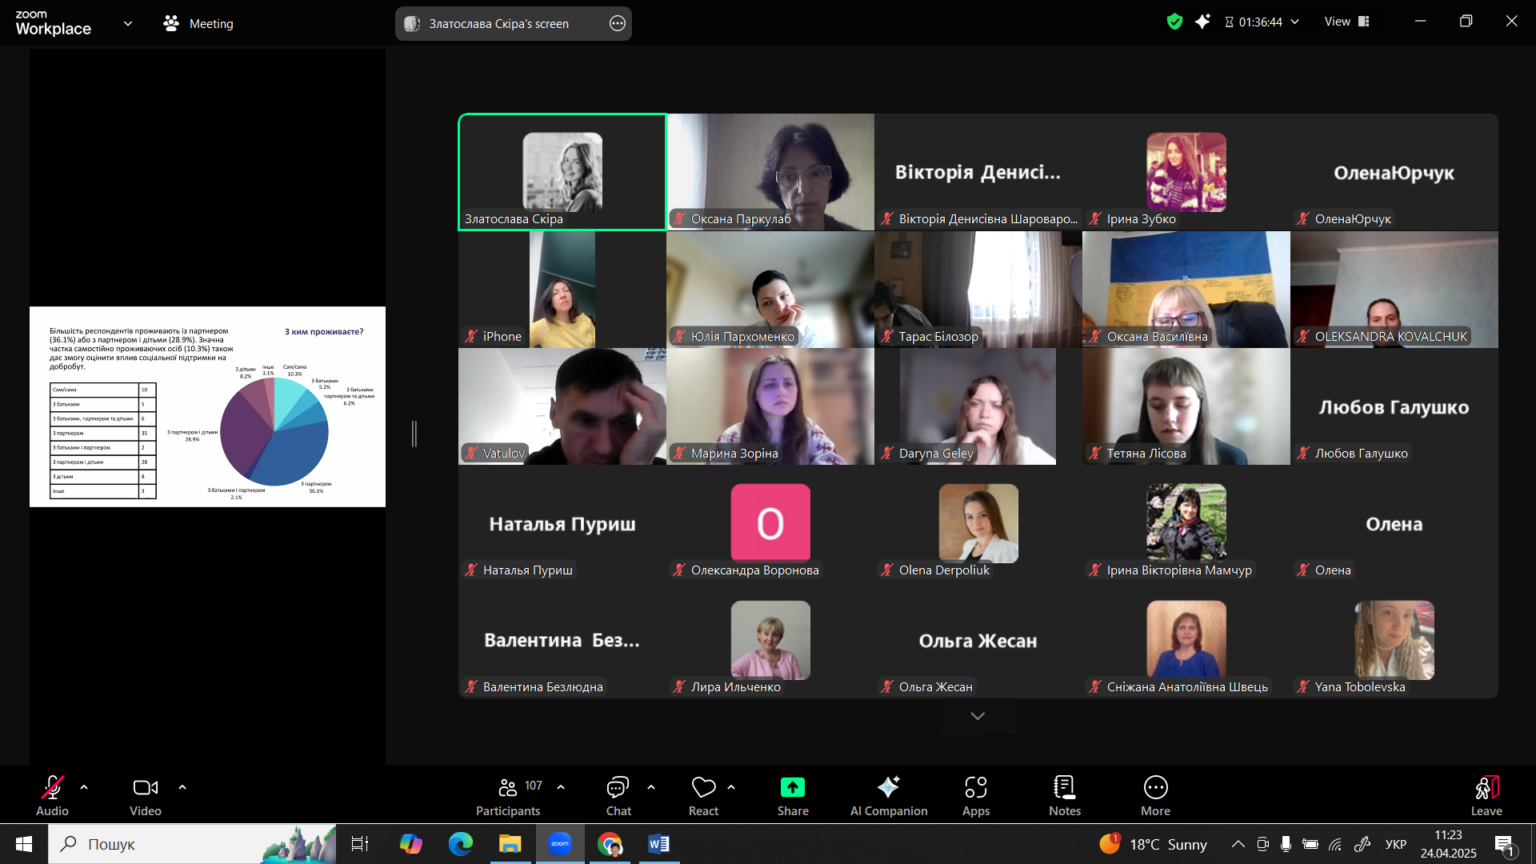Expand video options arrow next to Video

coord(182,788)
